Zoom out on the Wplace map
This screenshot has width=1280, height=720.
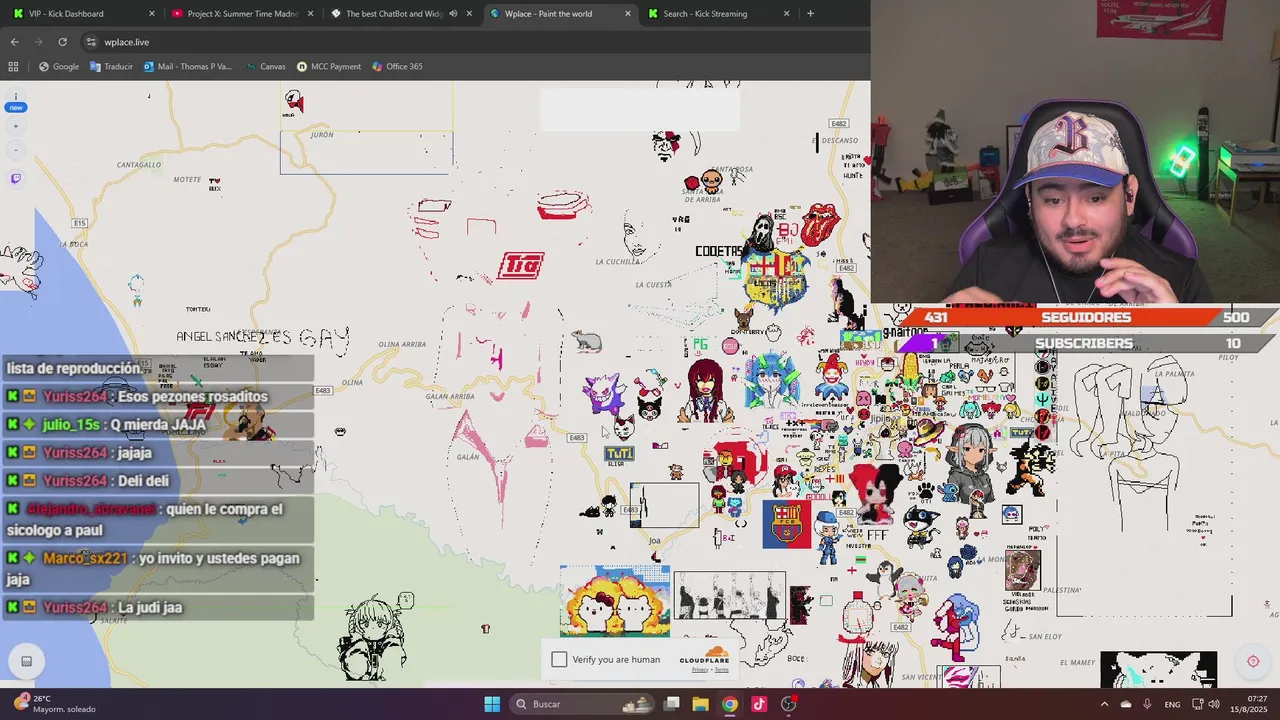[15, 150]
